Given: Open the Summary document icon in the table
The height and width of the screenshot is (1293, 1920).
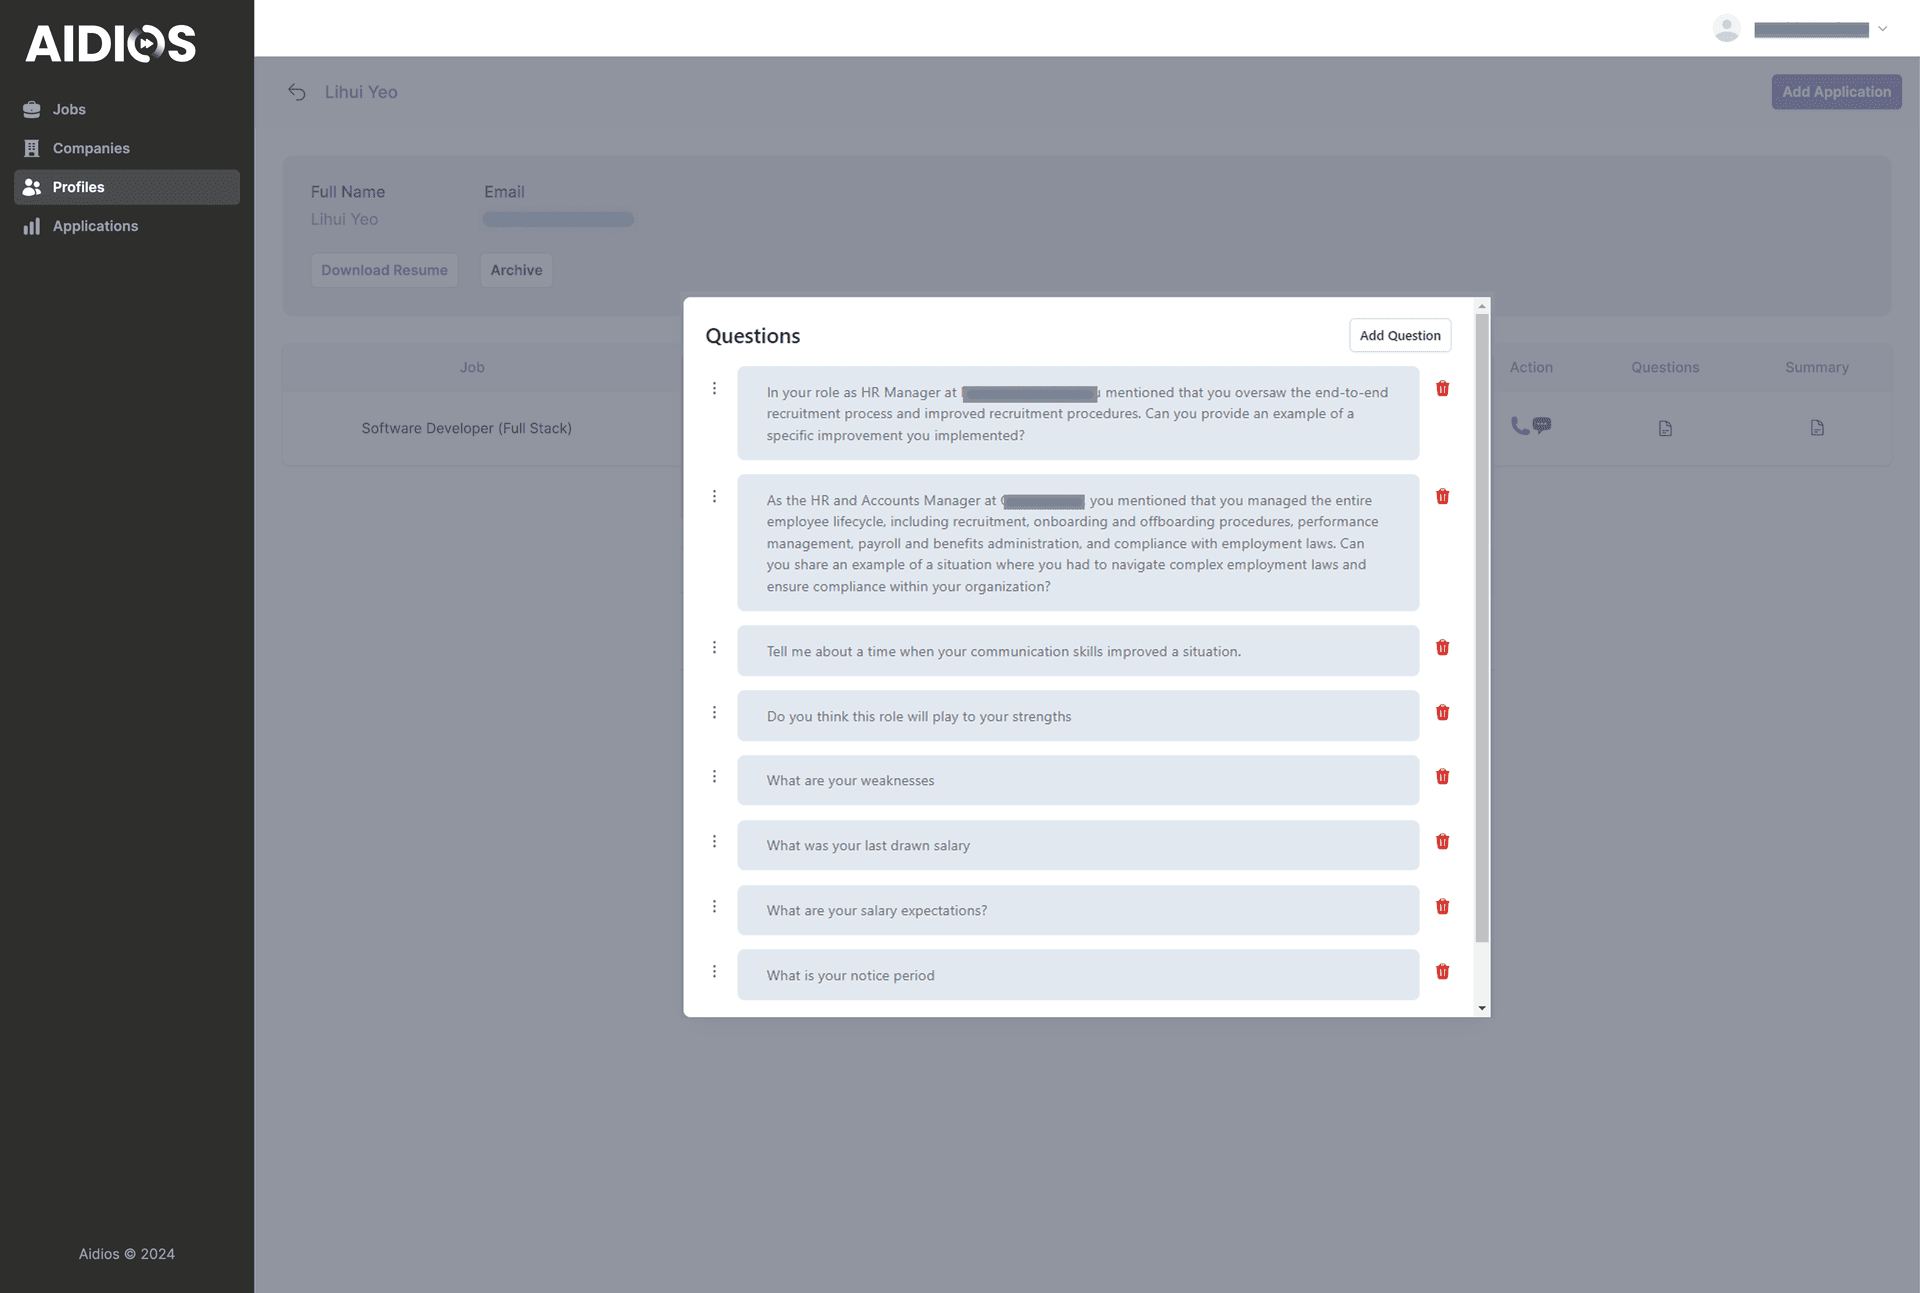Looking at the screenshot, I should [1817, 428].
